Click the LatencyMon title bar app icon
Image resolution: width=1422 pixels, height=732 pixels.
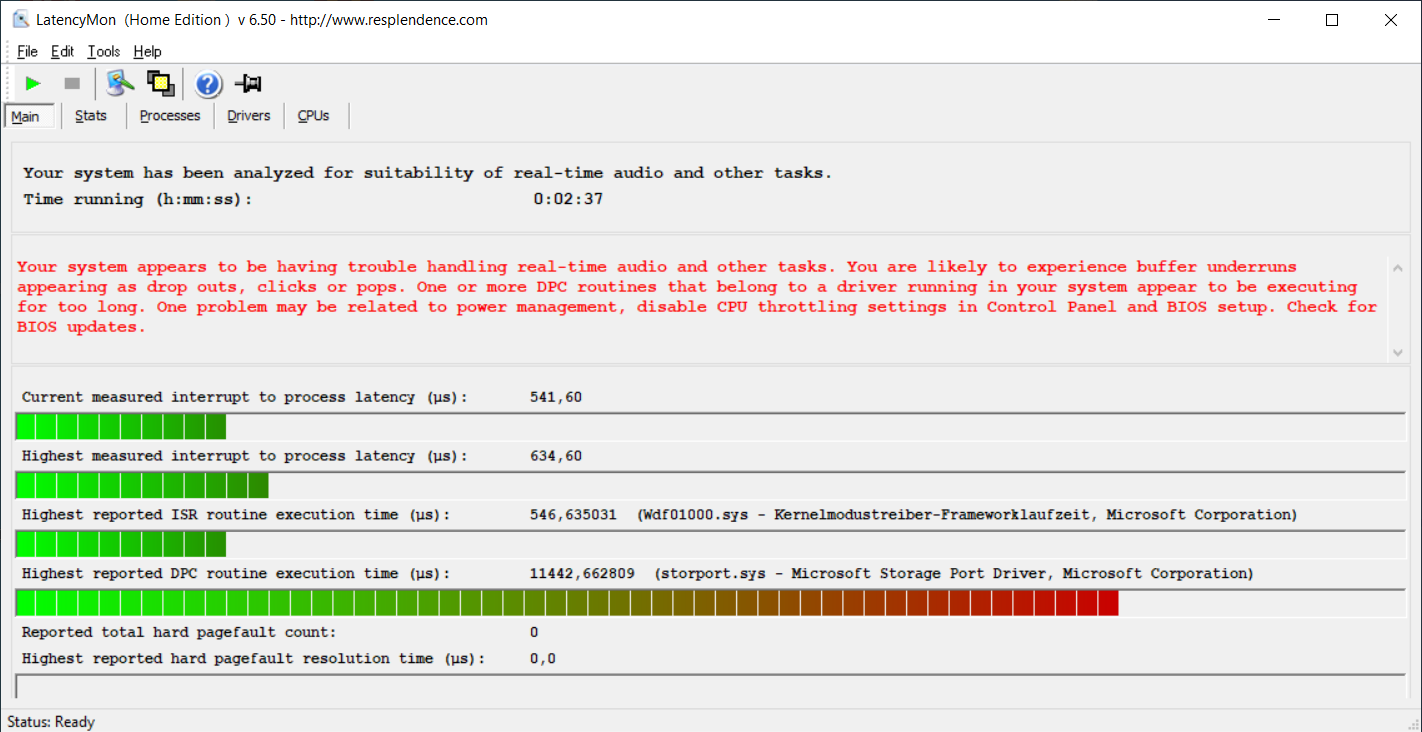[x=21, y=20]
